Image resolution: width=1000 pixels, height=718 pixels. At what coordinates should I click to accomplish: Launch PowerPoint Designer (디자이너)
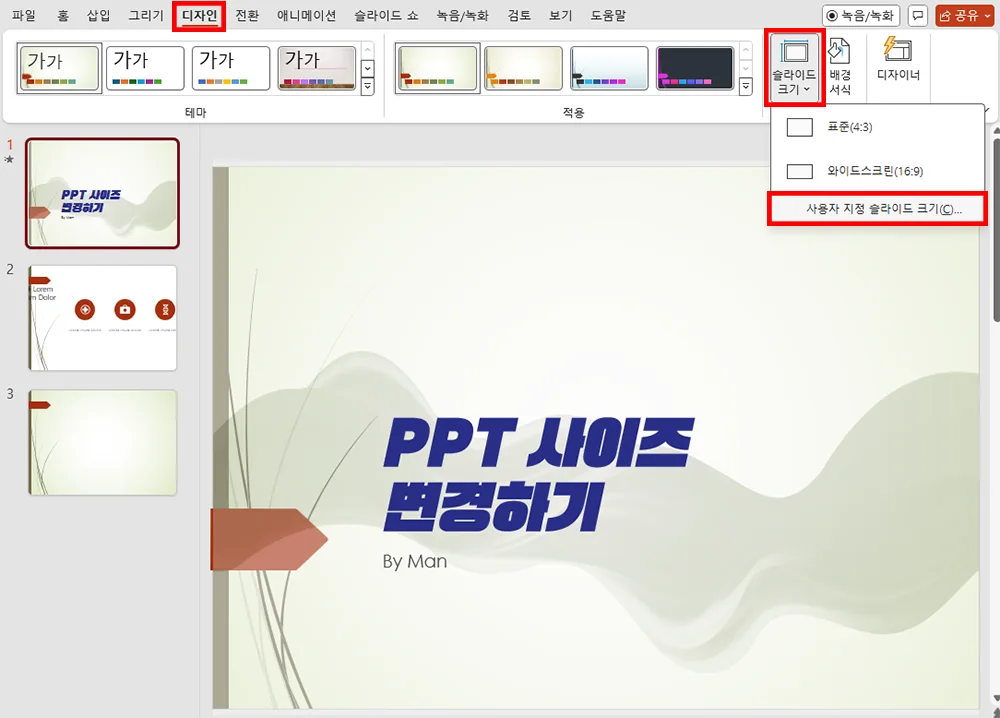(x=897, y=66)
